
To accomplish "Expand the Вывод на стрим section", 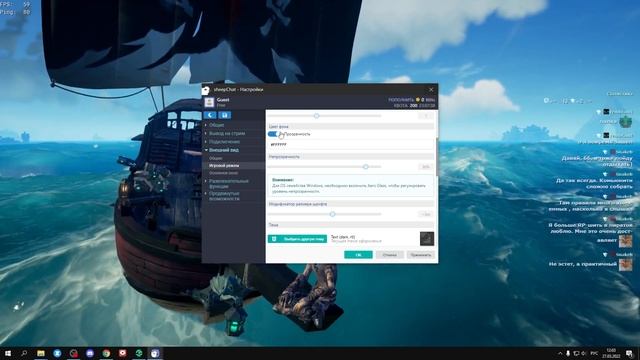I will (227, 133).
